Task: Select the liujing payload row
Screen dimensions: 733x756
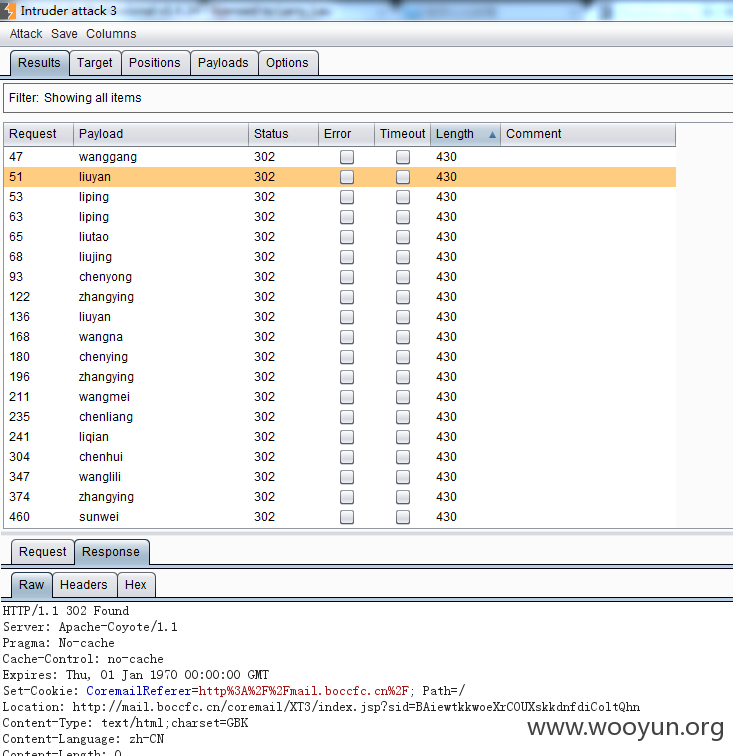Action: point(340,257)
